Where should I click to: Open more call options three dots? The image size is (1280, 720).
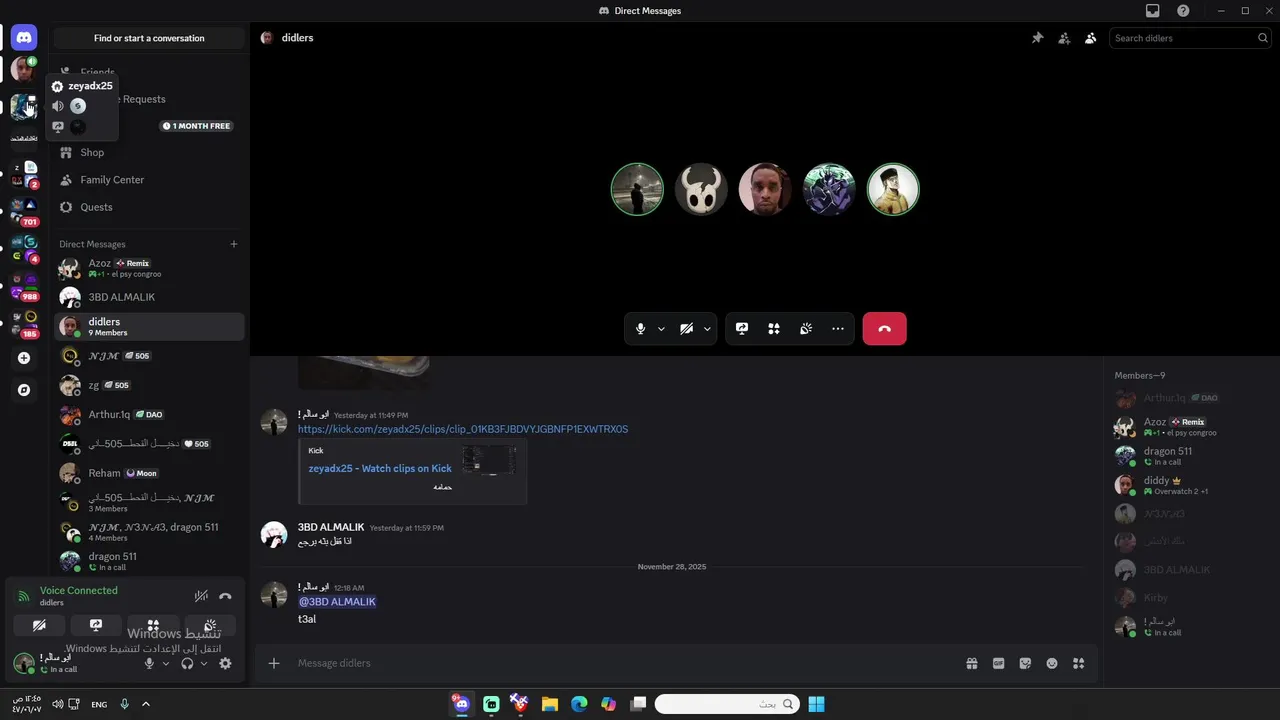pos(838,329)
